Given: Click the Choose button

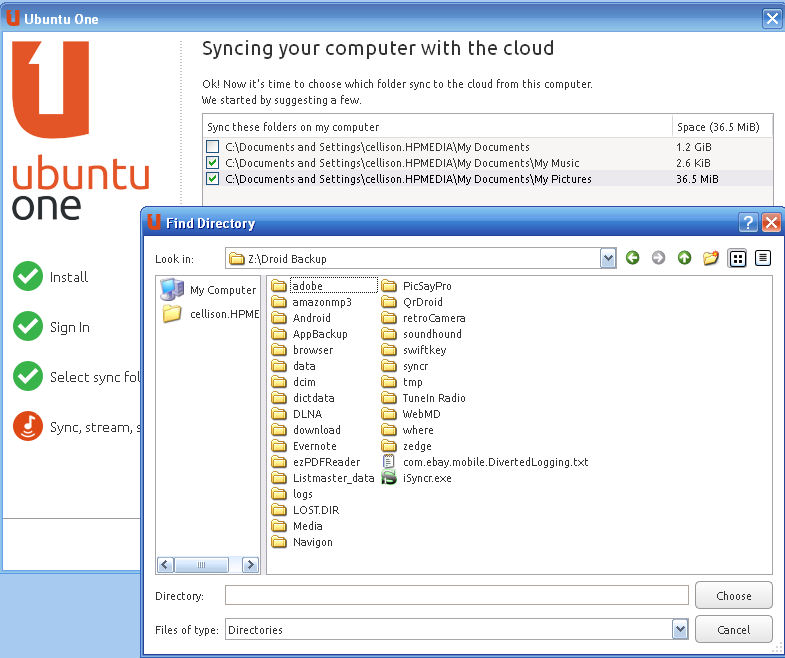Looking at the screenshot, I should (733, 595).
